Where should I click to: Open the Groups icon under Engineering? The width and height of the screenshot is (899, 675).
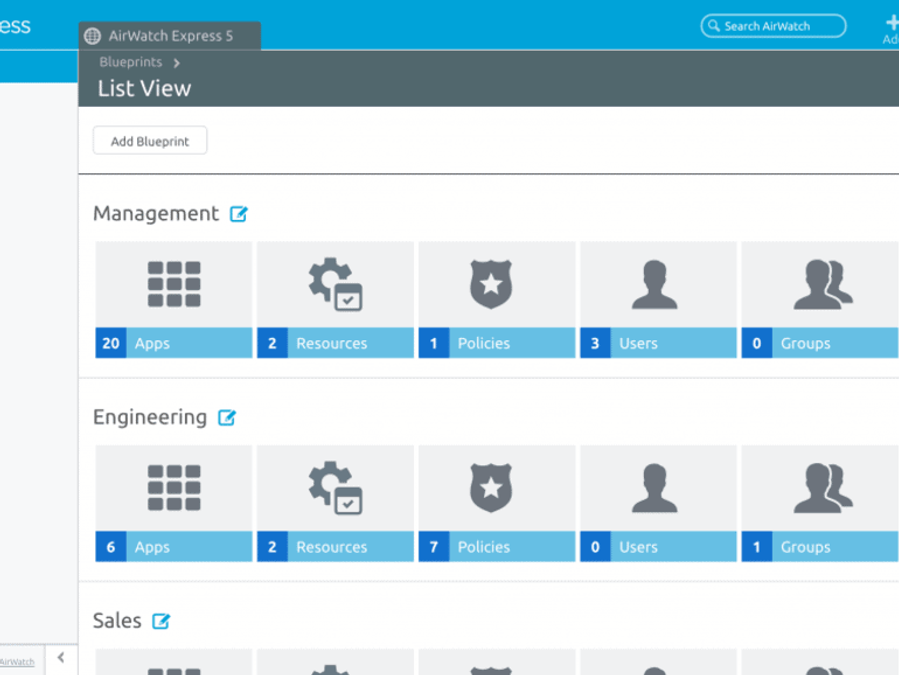pyautogui.click(x=820, y=488)
